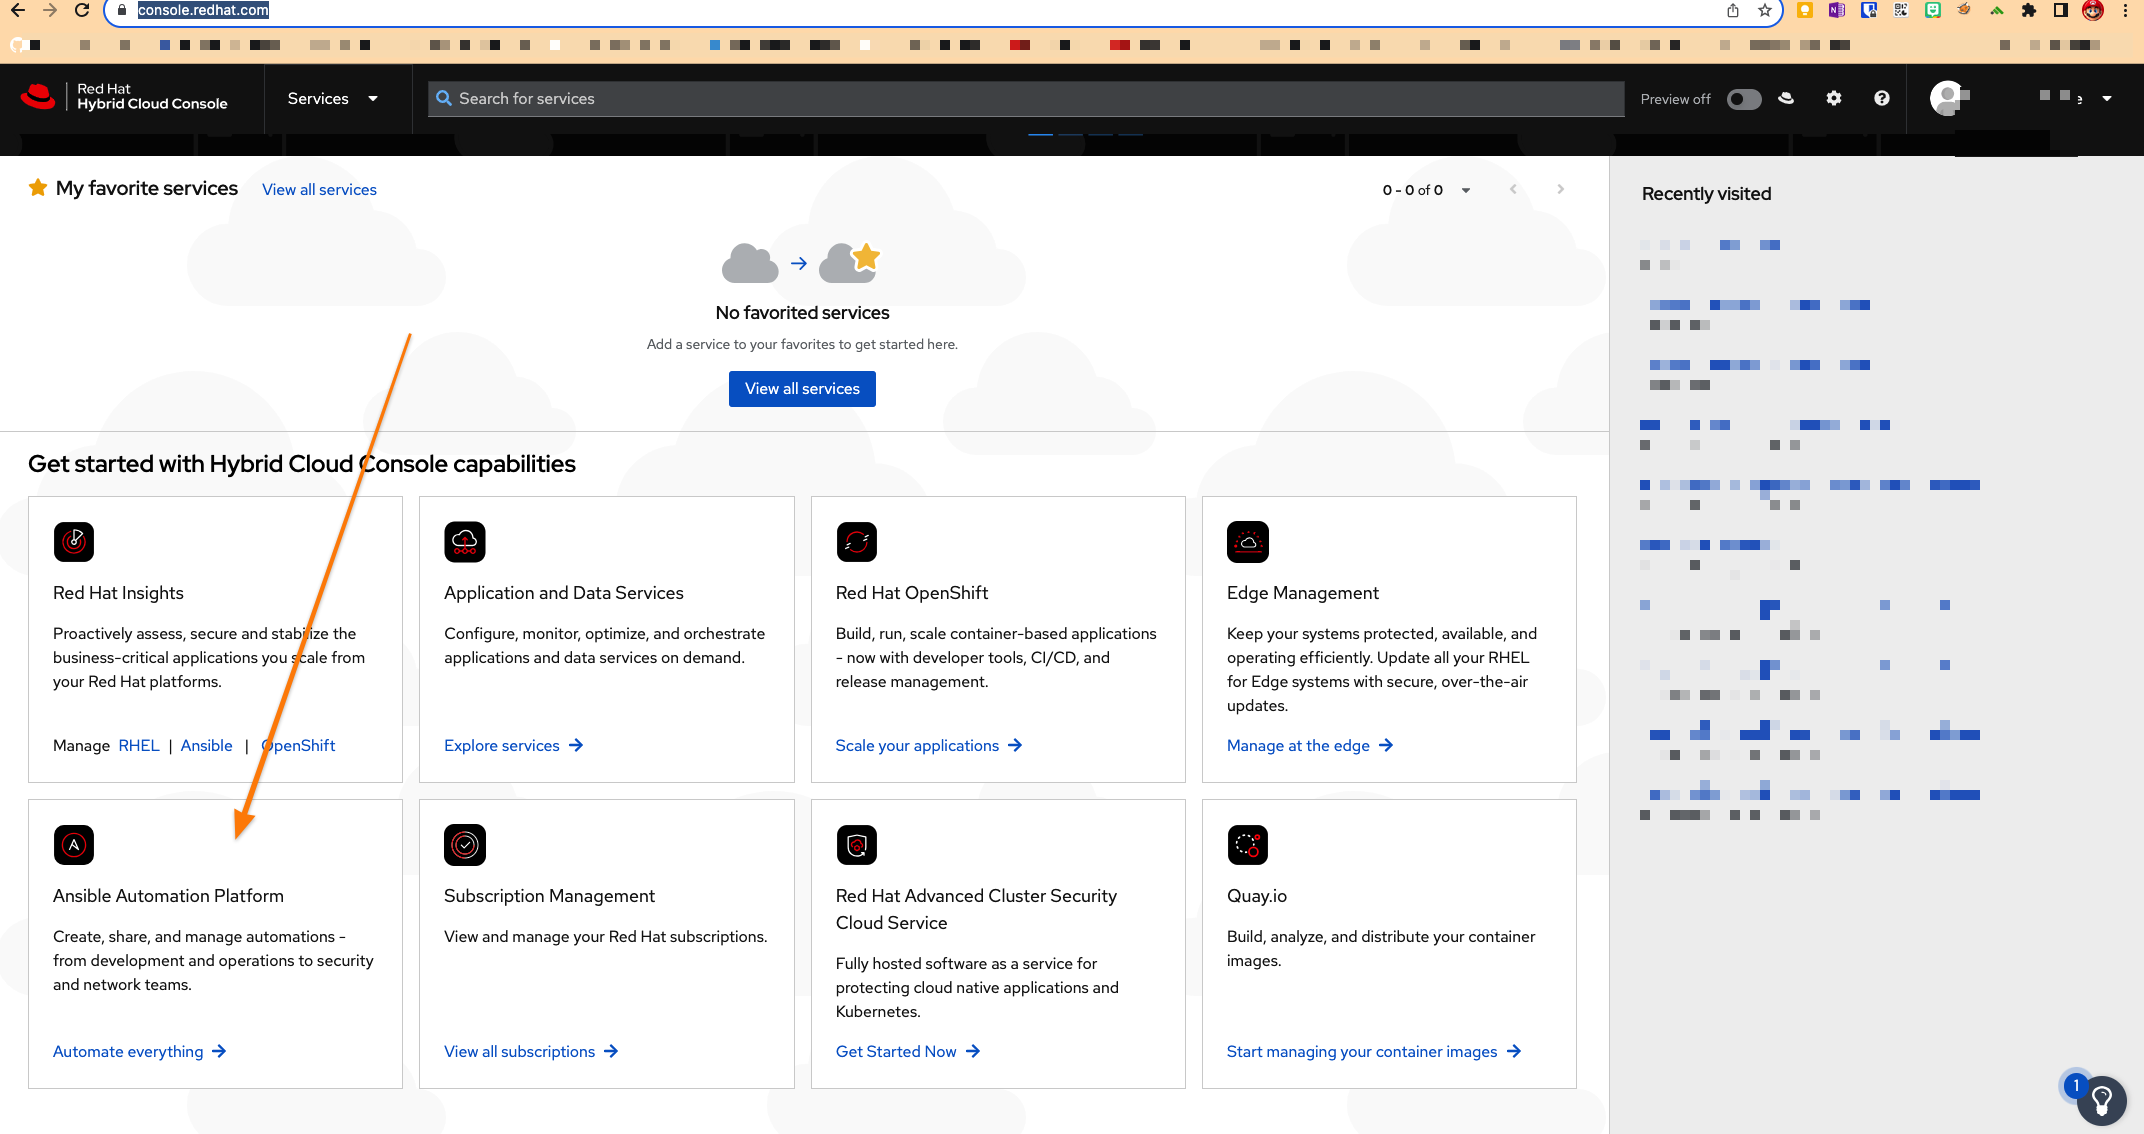Screen dimensions: 2144x1134
Task: Open the pagination count dropdown
Action: coord(1466,189)
